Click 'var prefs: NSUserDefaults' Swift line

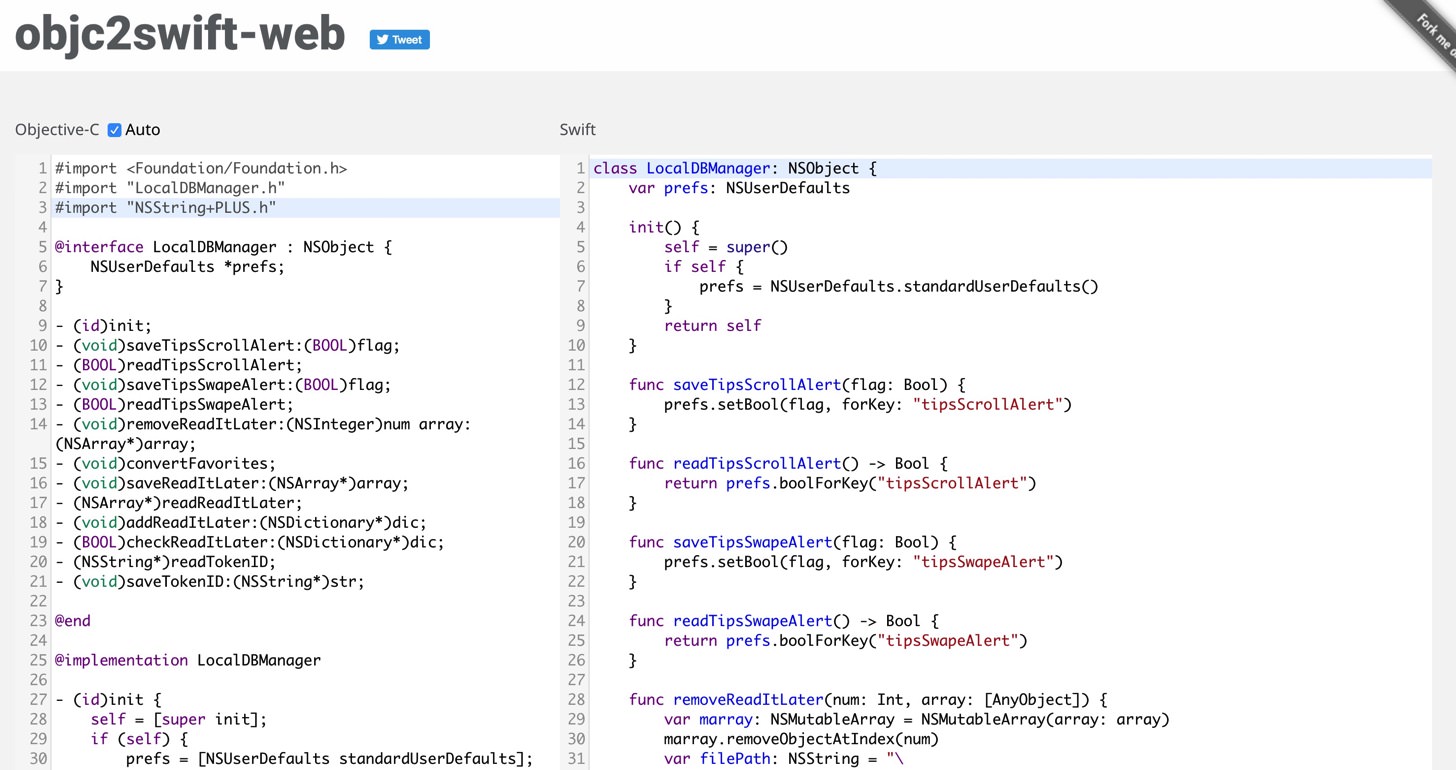coord(739,188)
